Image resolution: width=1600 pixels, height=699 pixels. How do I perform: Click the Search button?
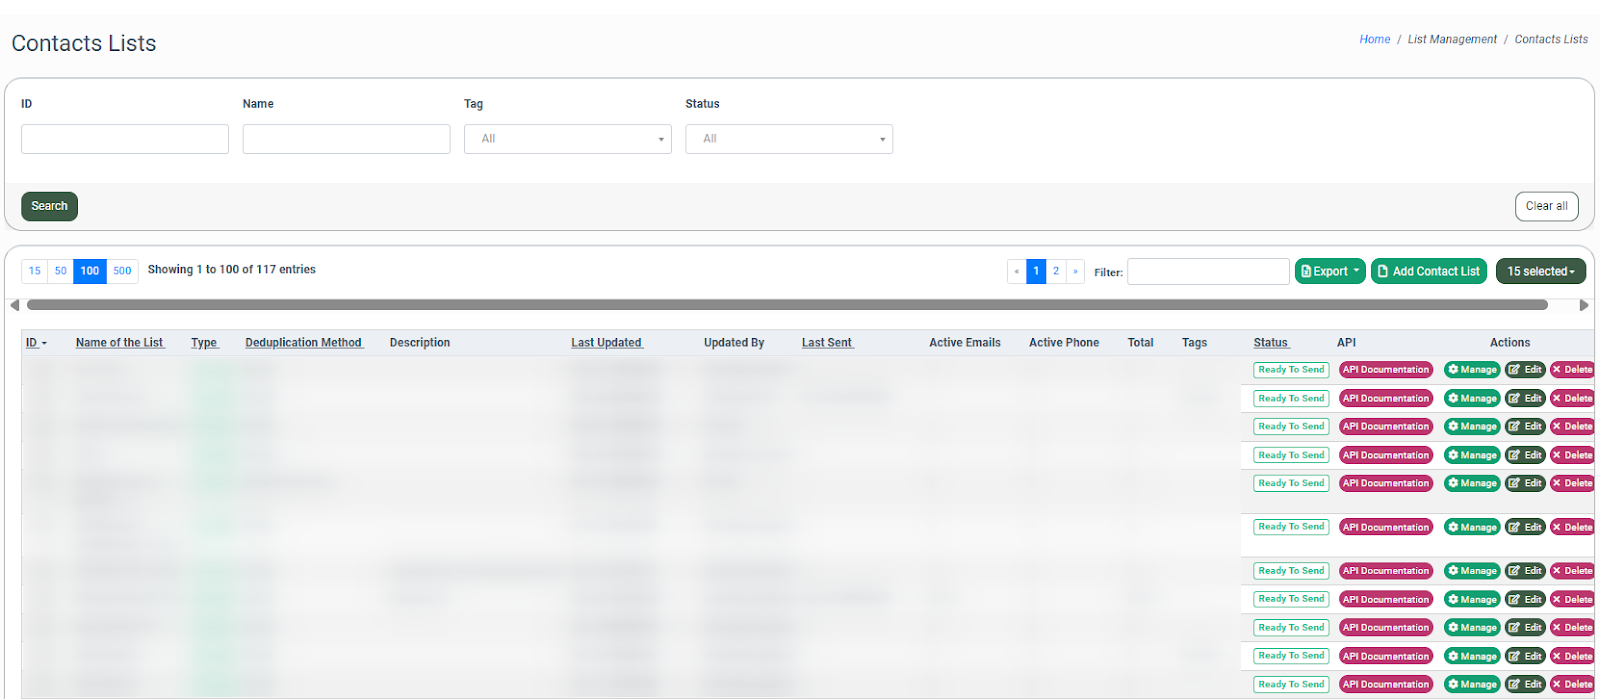coord(49,206)
